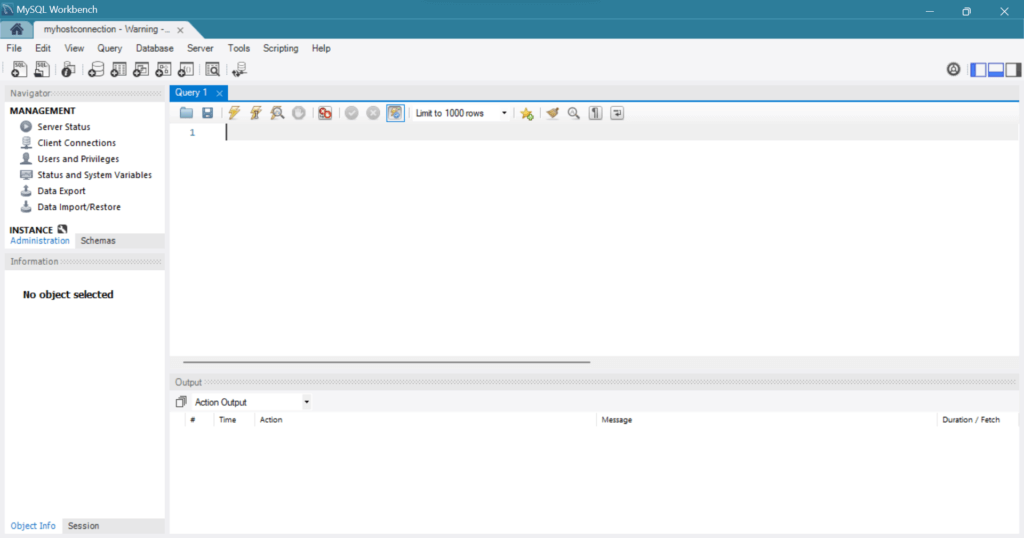Create a new table toolbar icon
Image resolution: width=1024 pixels, height=538 pixels.
pyautogui.click(x=118, y=69)
